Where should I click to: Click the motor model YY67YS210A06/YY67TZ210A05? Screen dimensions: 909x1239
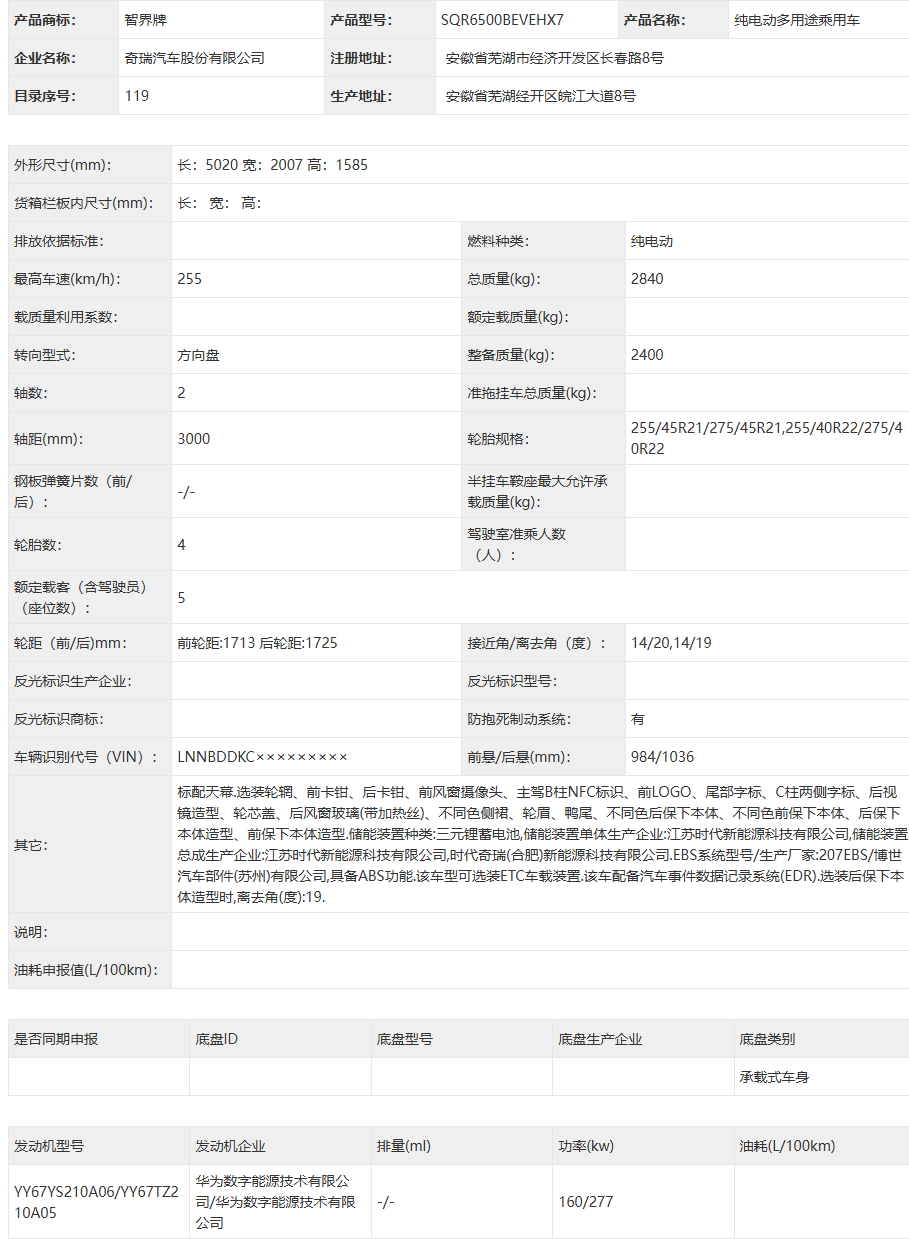tap(97, 1201)
